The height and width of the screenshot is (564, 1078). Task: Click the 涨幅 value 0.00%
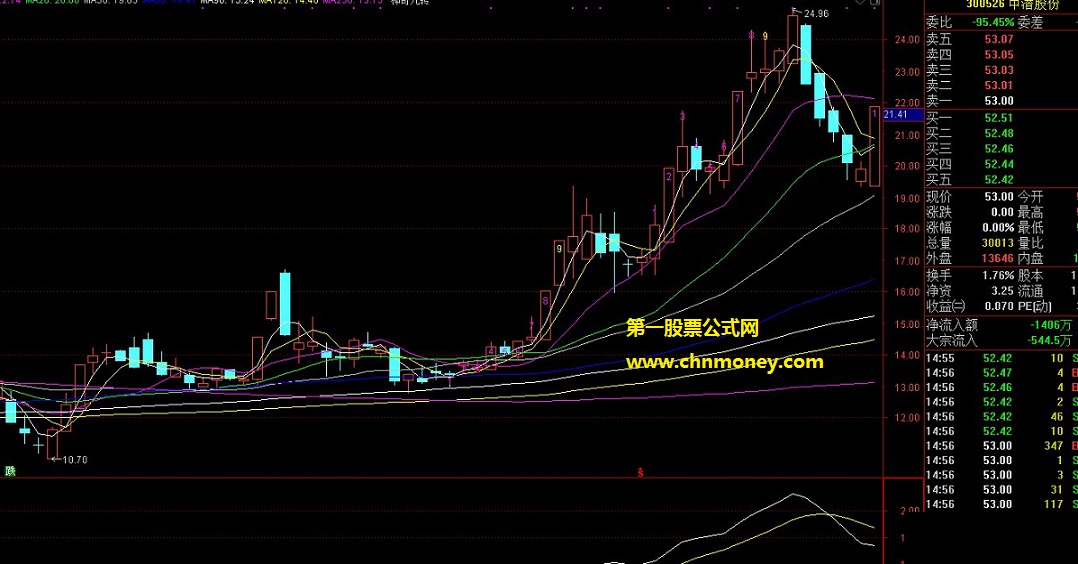(x=998, y=228)
